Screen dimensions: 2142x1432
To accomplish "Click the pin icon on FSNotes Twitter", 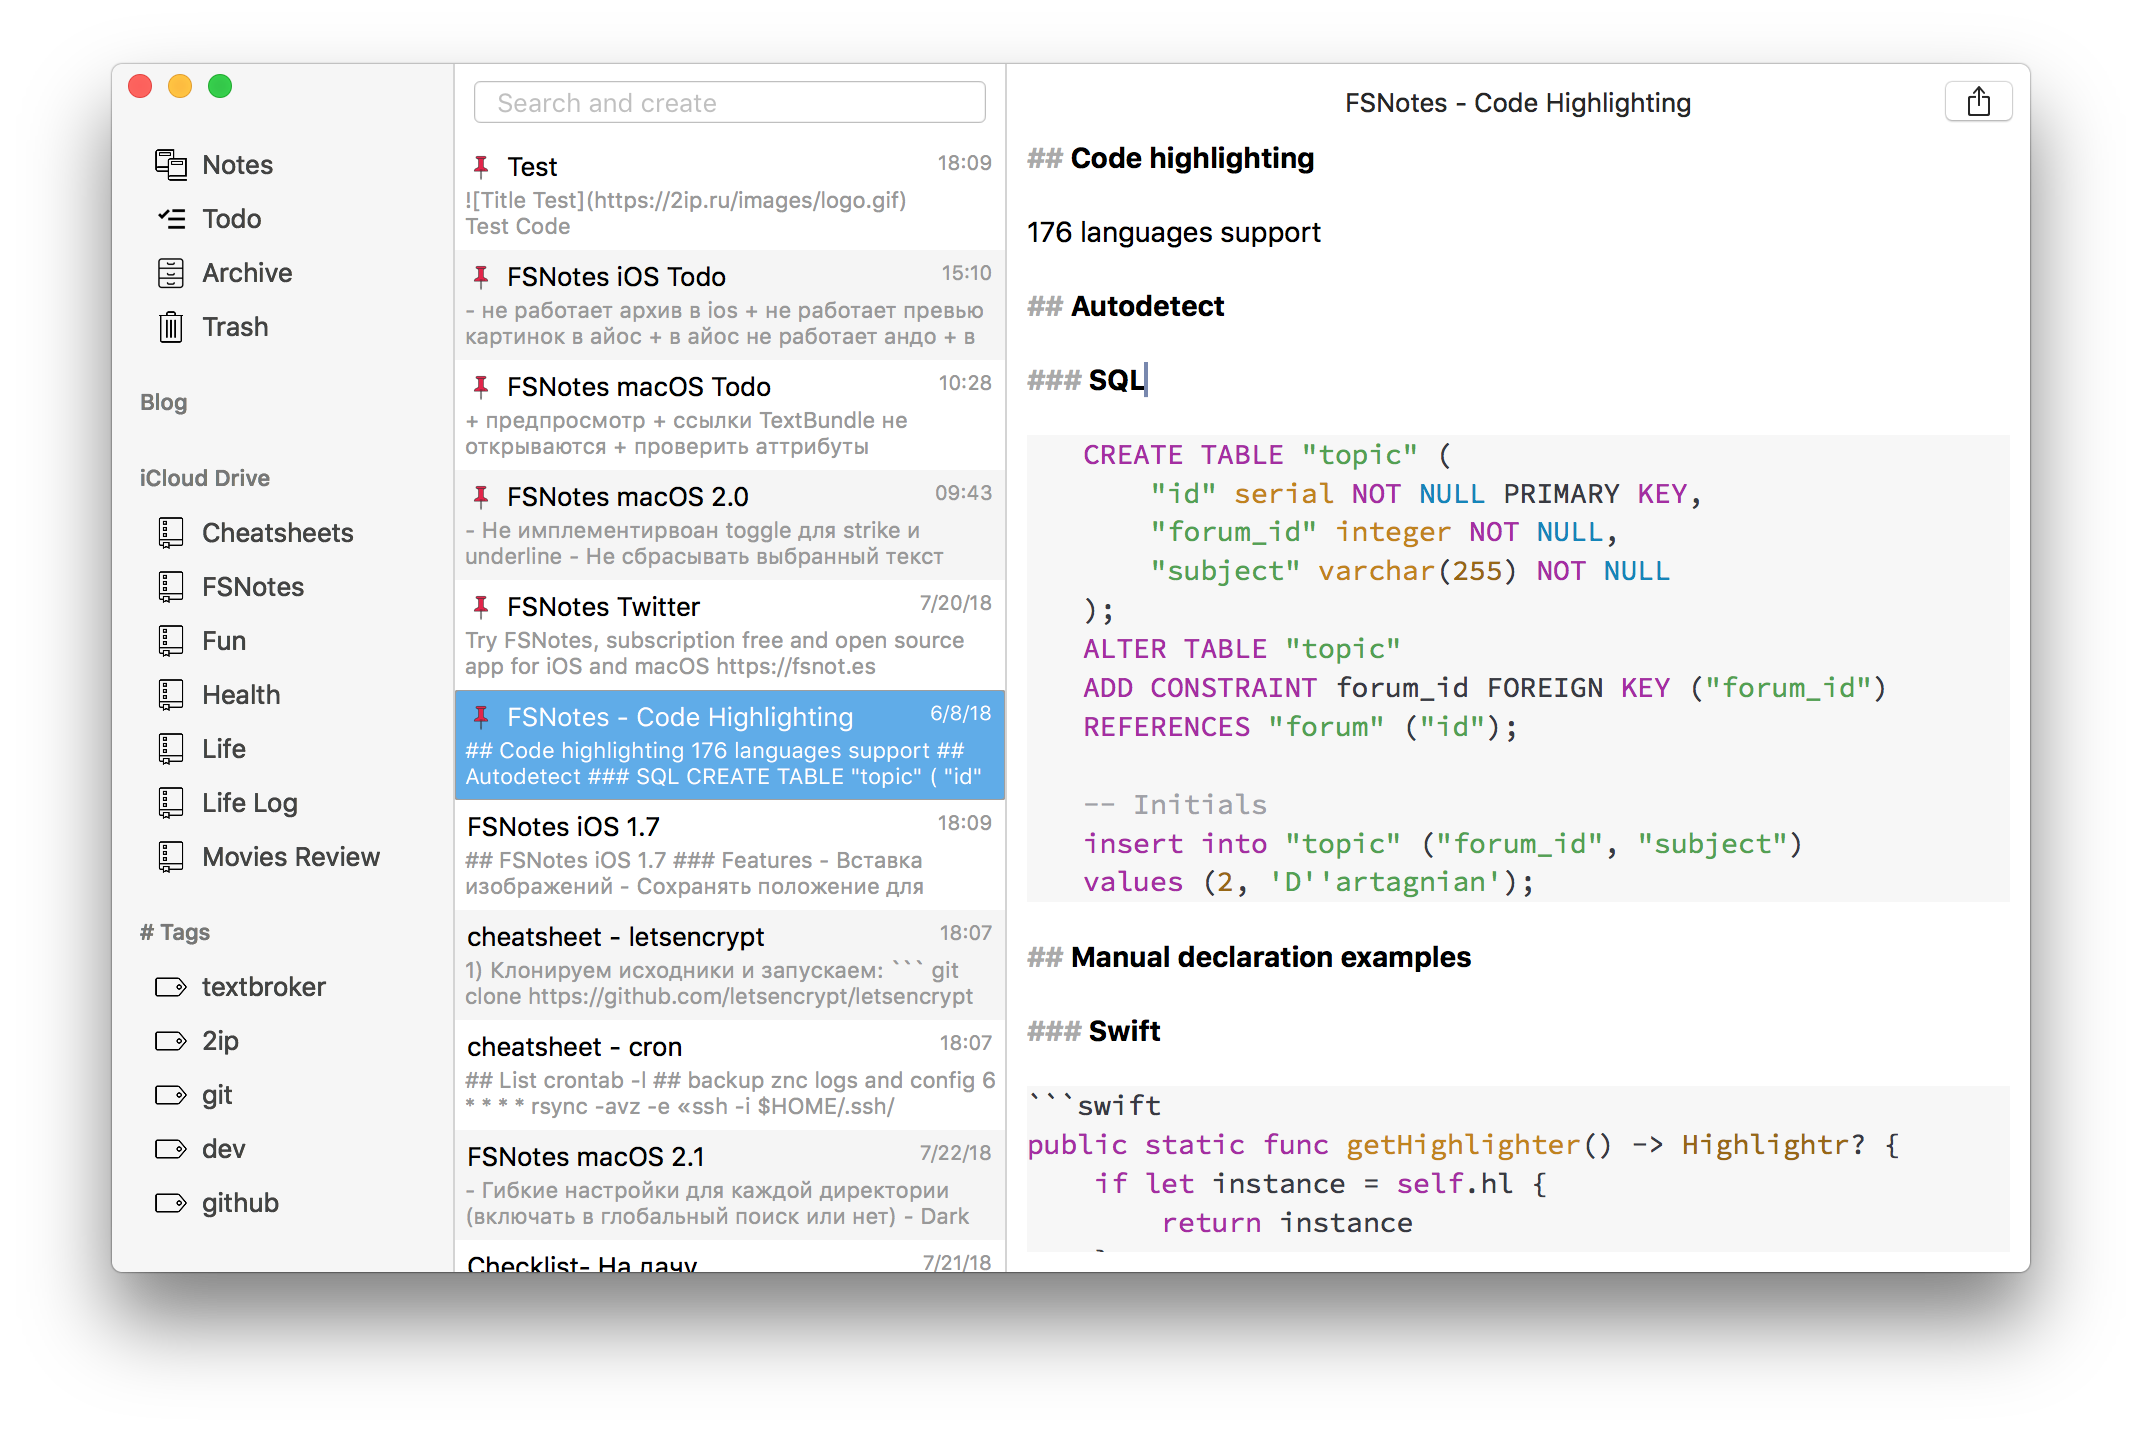I will pyautogui.click(x=481, y=606).
